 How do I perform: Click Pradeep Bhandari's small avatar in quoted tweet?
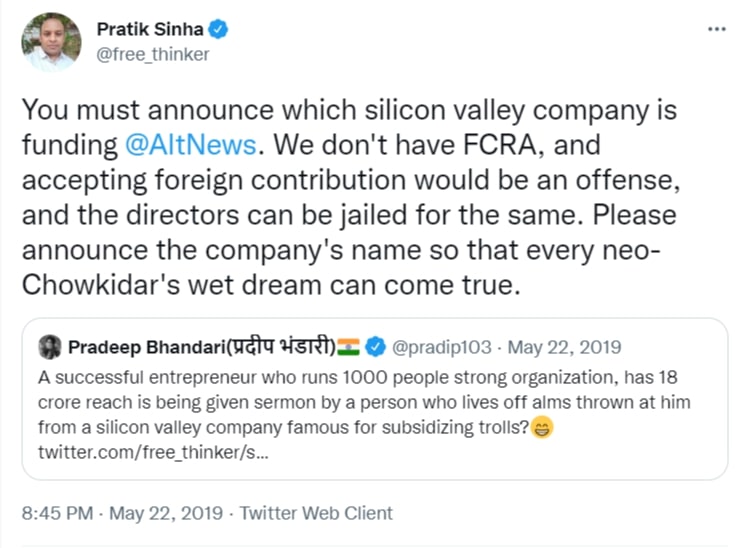[49, 347]
